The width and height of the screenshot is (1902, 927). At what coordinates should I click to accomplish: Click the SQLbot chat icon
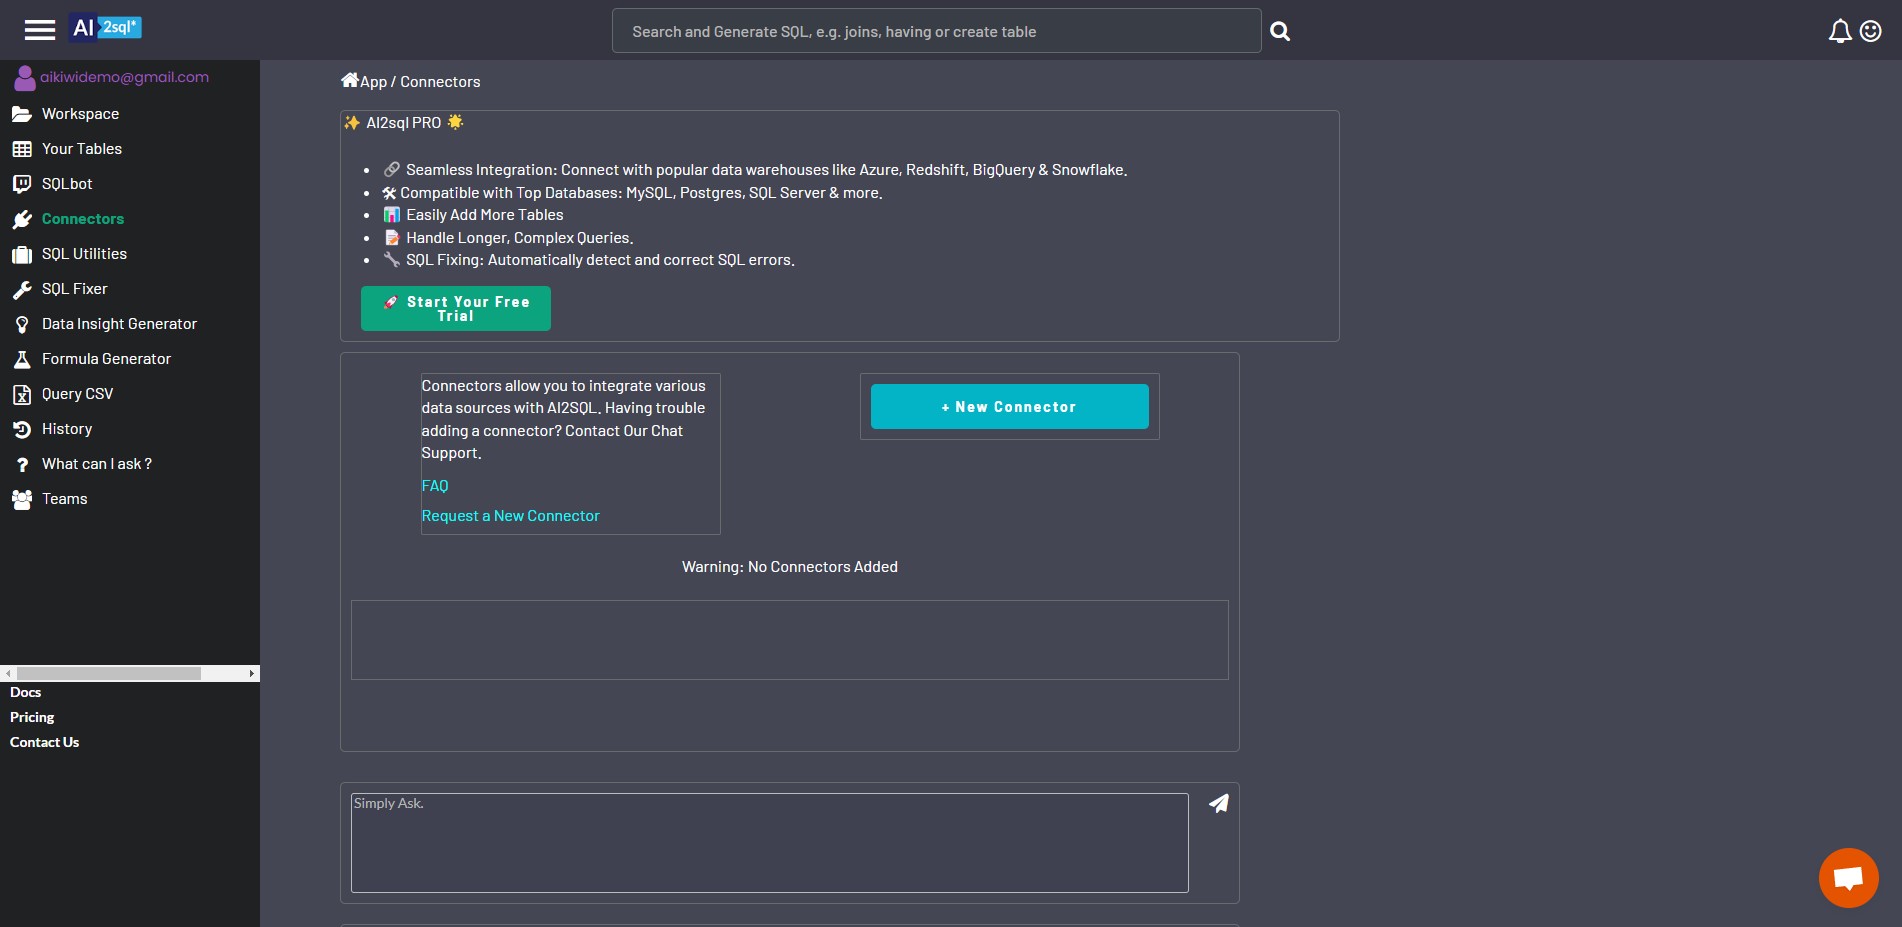[x=22, y=184]
